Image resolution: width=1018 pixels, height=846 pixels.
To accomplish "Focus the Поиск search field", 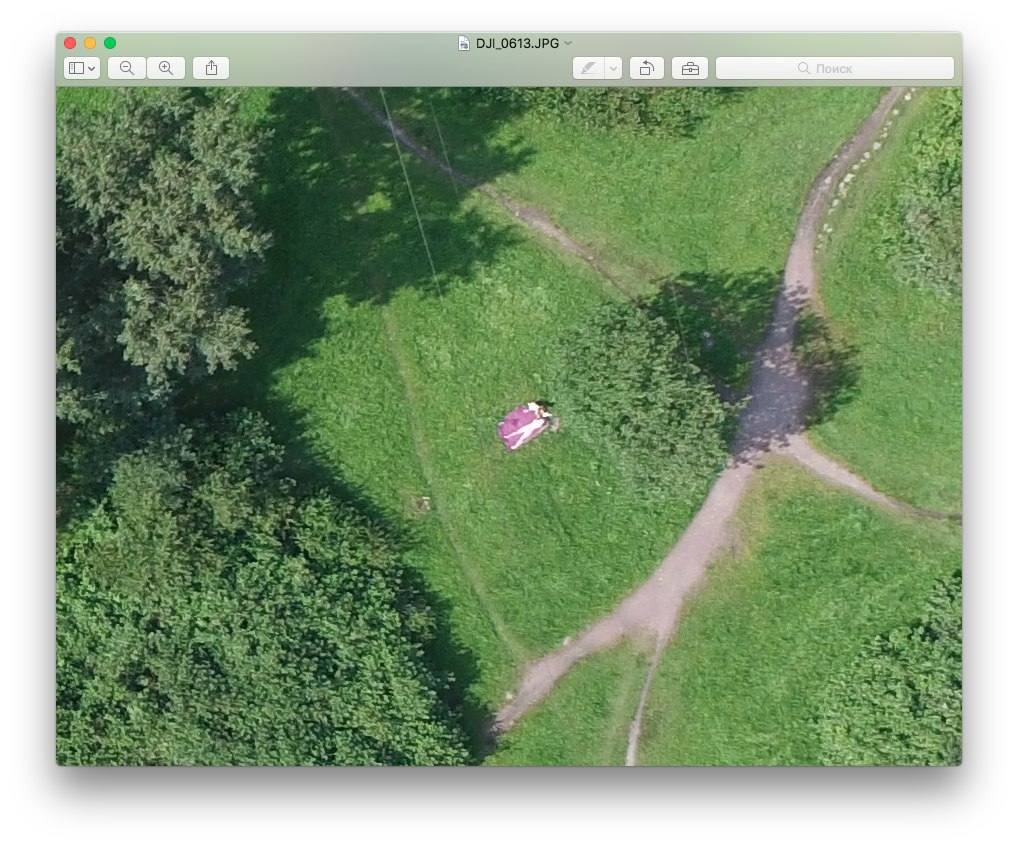I will point(835,68).
